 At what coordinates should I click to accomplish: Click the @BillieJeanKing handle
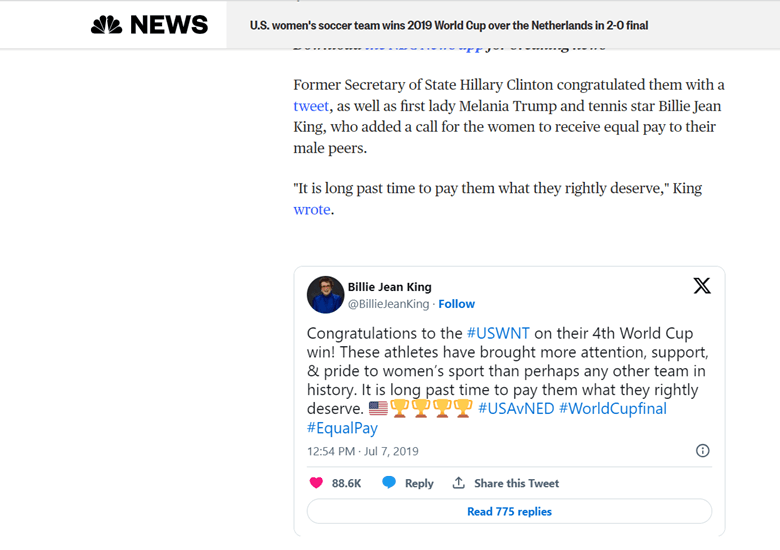click(388, 304)
